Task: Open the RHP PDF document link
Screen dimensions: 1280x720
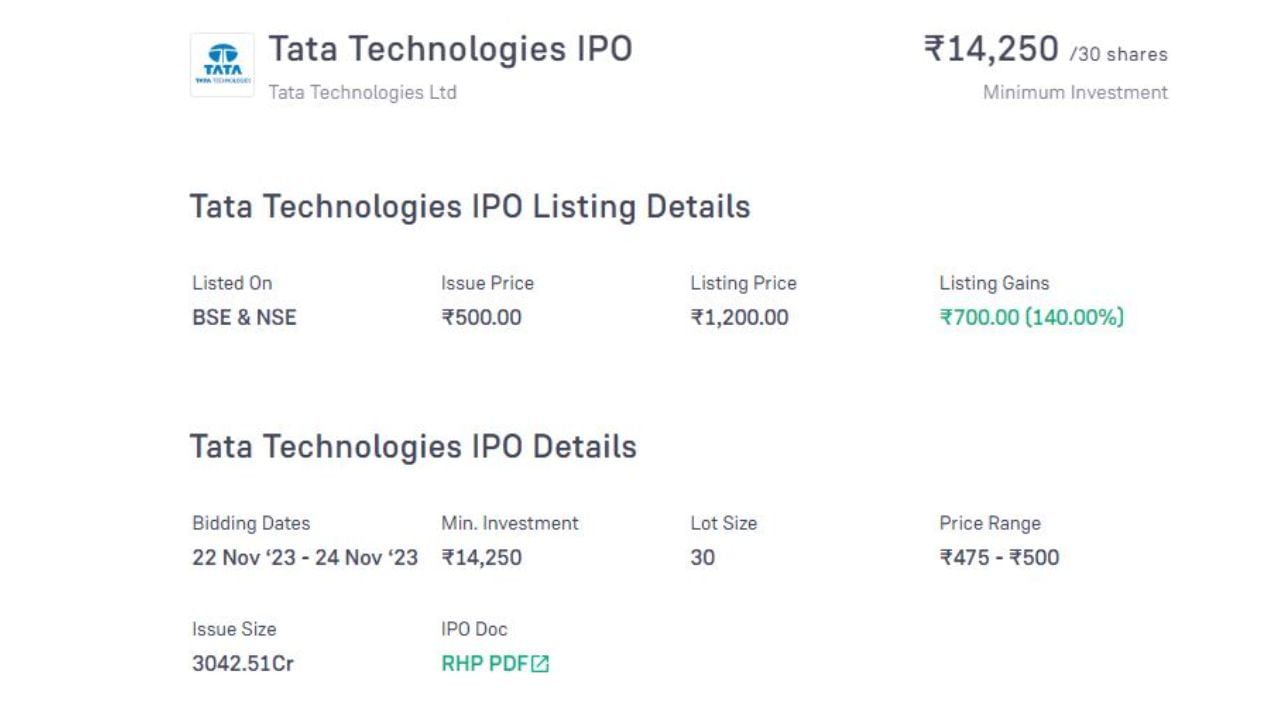Action: [485, 663]
